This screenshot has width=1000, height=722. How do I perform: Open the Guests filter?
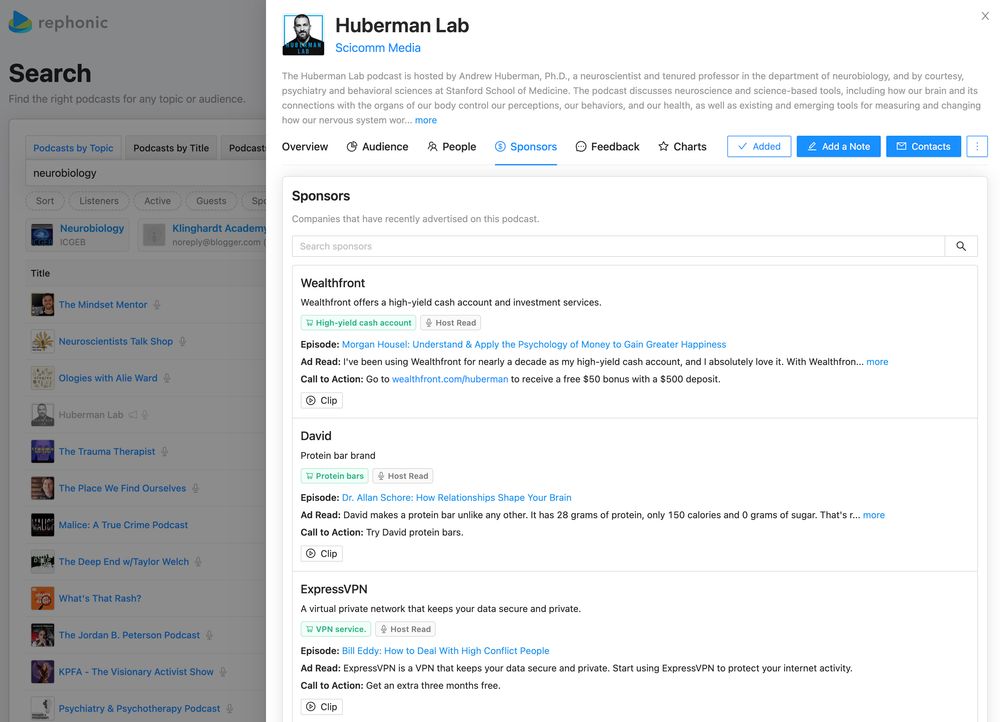coord(211,201)
